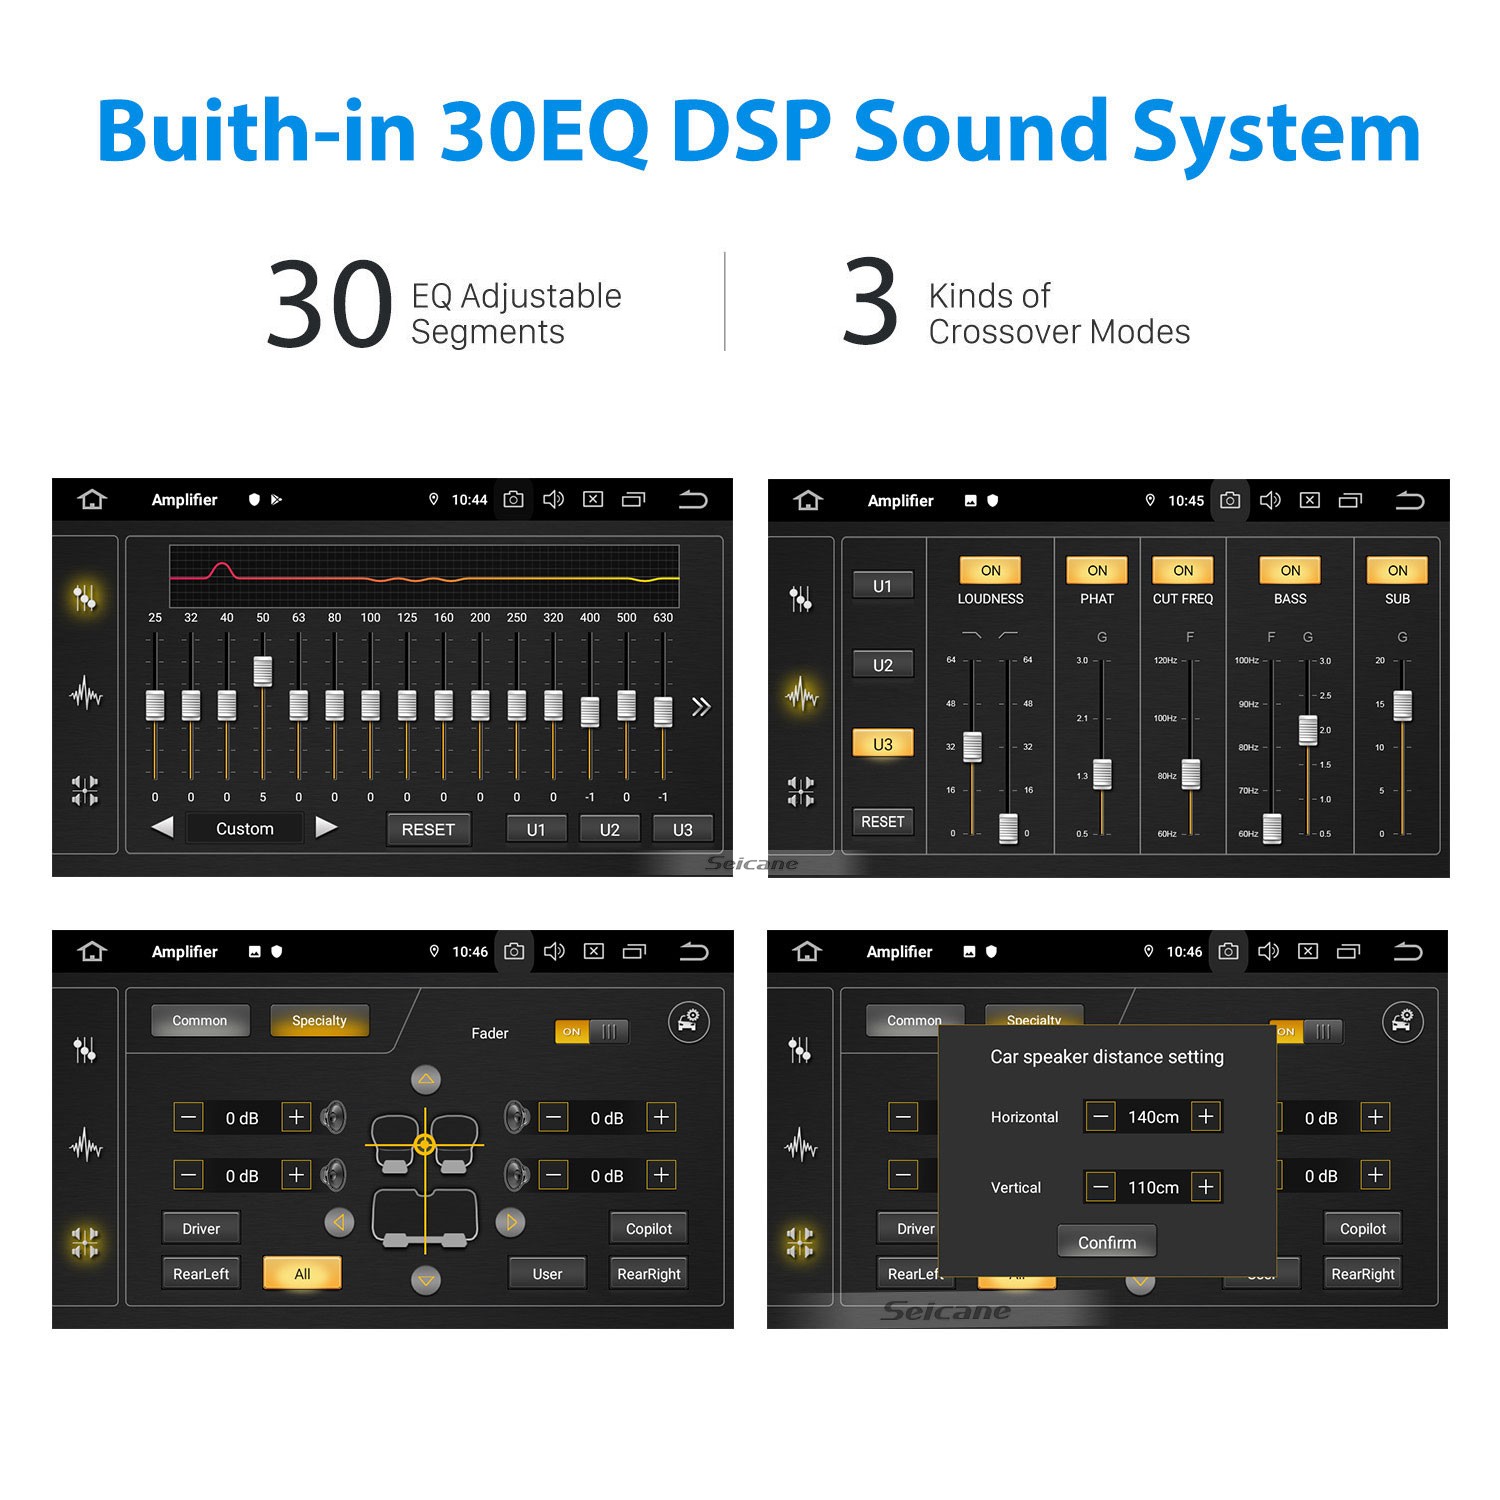Viewport: 1500px width, 1500px height.
Task: Decrease Horizontal distance with minus
Action: tap(1101, 1116)
